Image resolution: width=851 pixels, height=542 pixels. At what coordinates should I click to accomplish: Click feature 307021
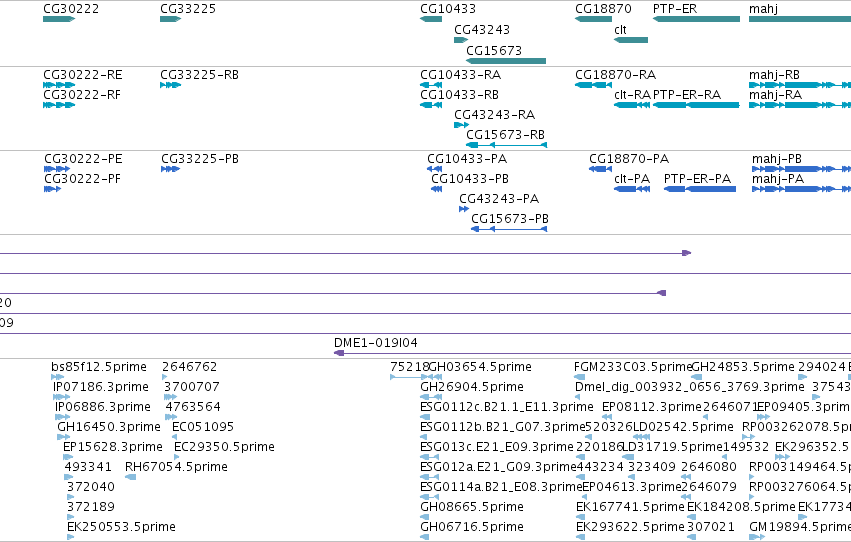692,537
